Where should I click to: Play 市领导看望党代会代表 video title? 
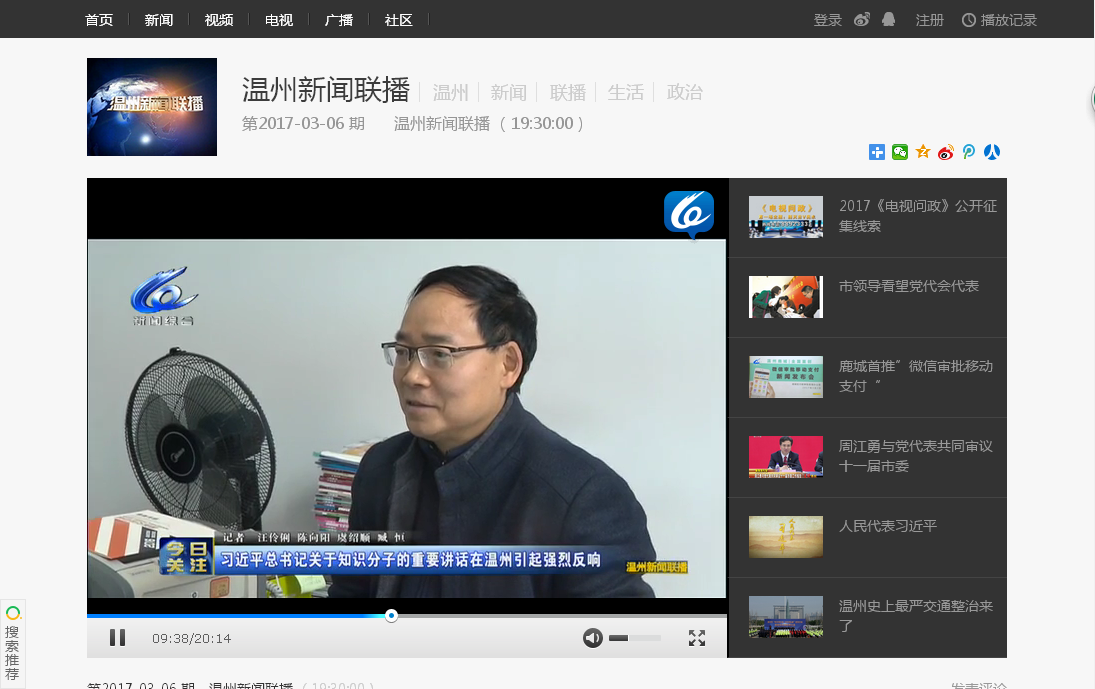click(x=909, y=286)
